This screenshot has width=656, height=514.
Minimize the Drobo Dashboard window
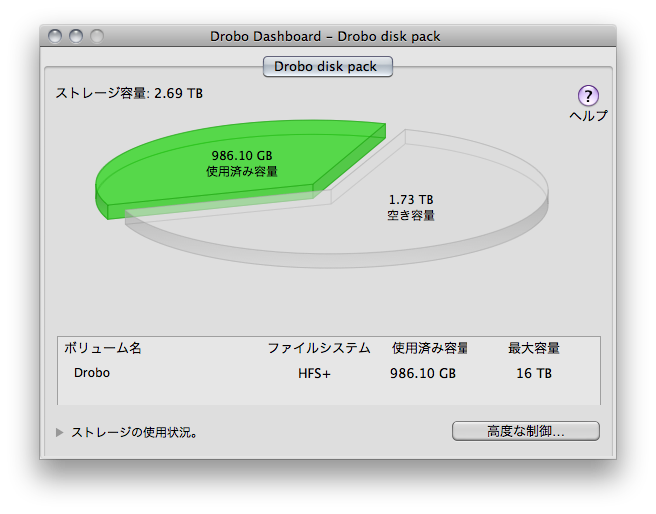click(x=76, y=36)
